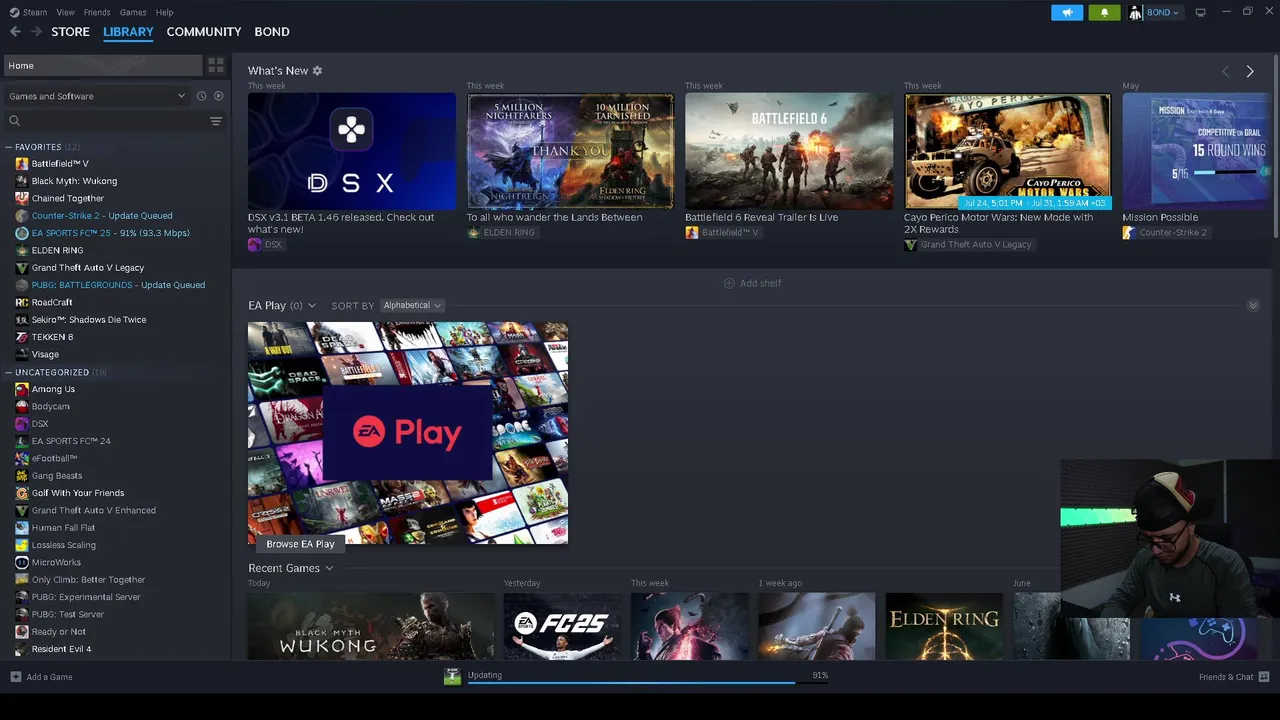Click the eFootball icon in the list
The image size is (1280, 720).
coord(22,458)
